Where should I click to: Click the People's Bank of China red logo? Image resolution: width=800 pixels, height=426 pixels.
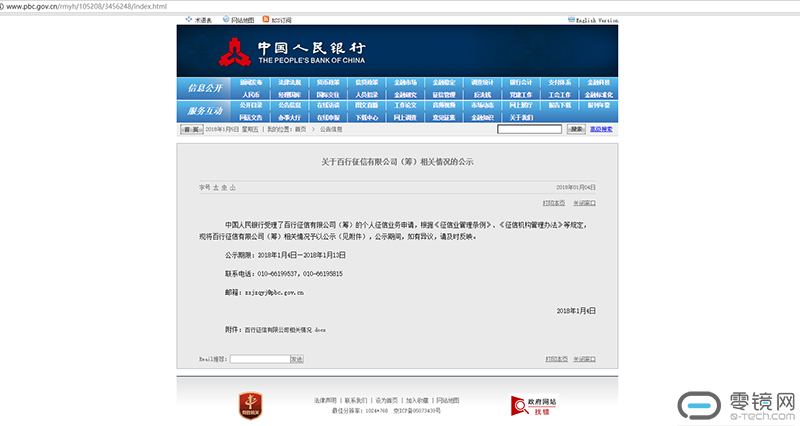click(x=234, y=52)
